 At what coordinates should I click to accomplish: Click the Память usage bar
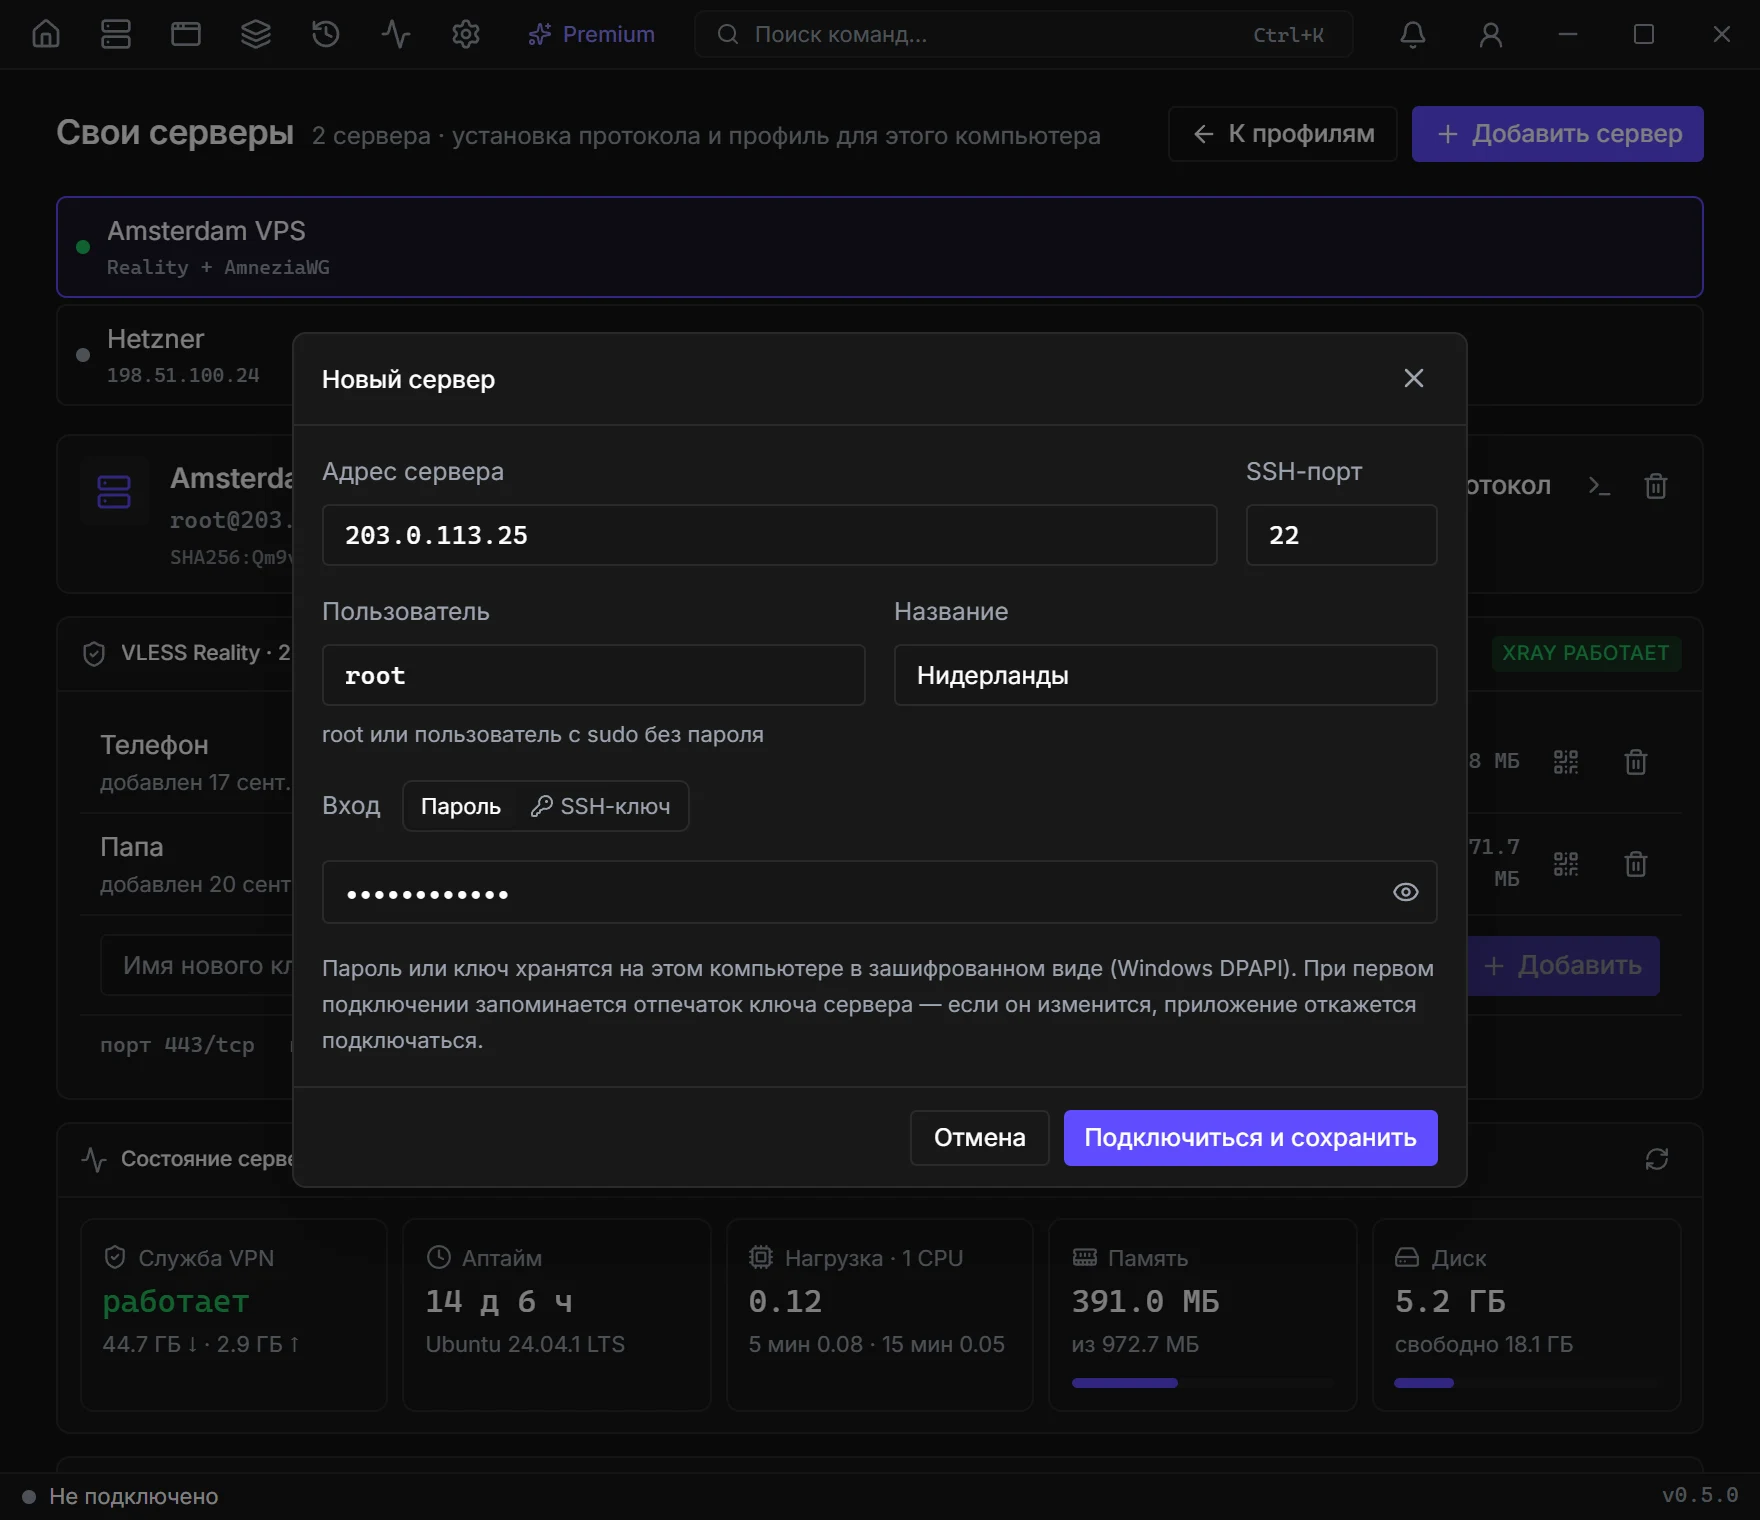(1203, 1383)
